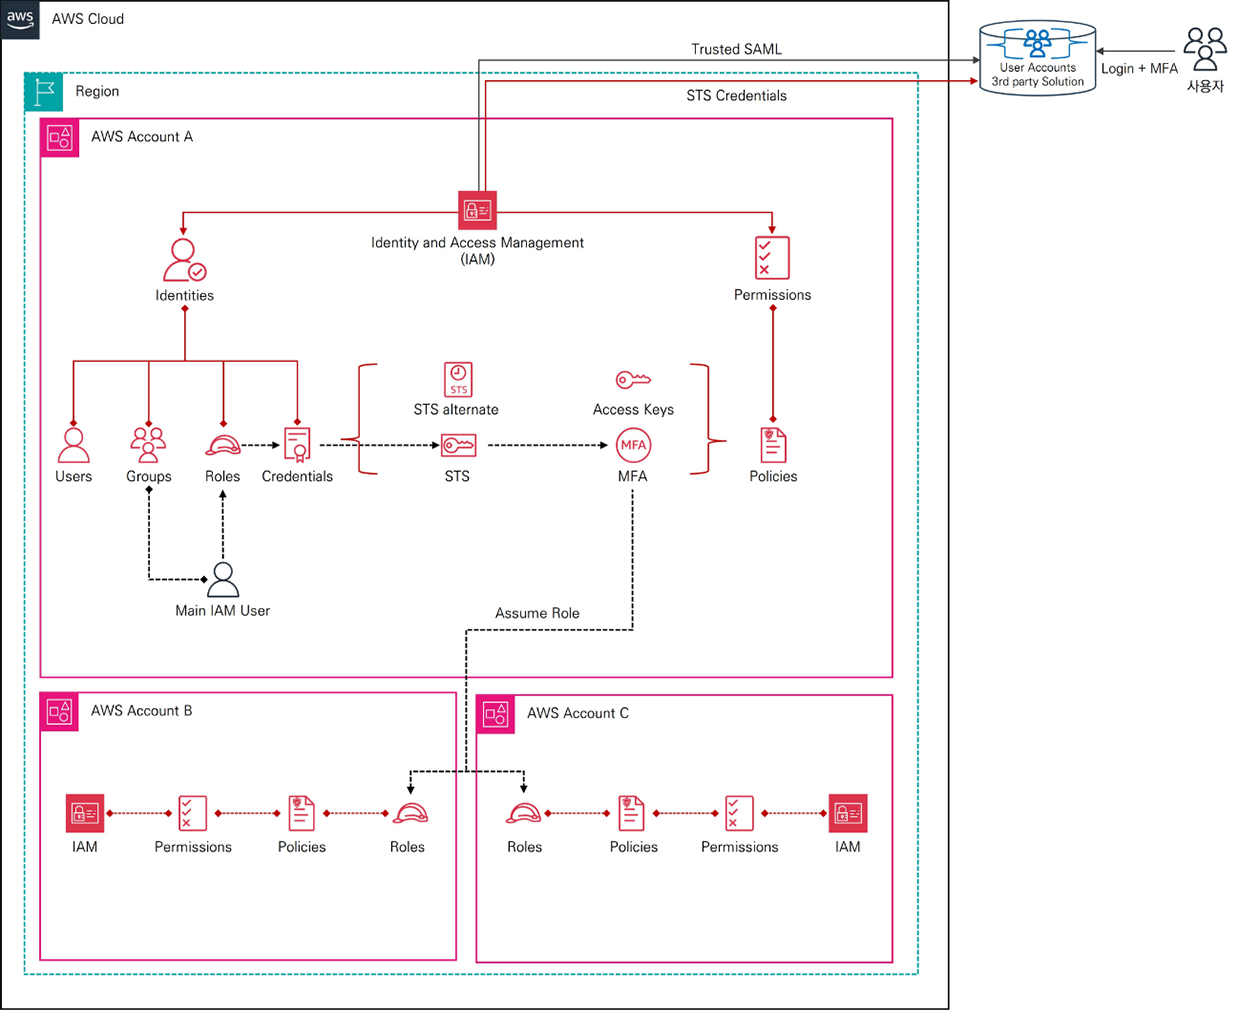Click the Access Keys icon
The image size is (1260, 1010).
(633, 380)
